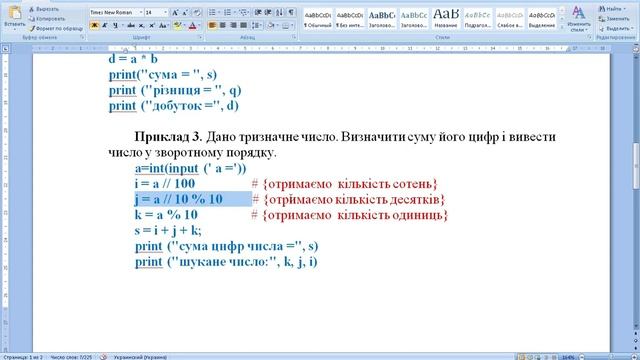This screenshot has height=360, width=640.
Task: Copy selection with Копировать
Action: (x=47, y=19)
